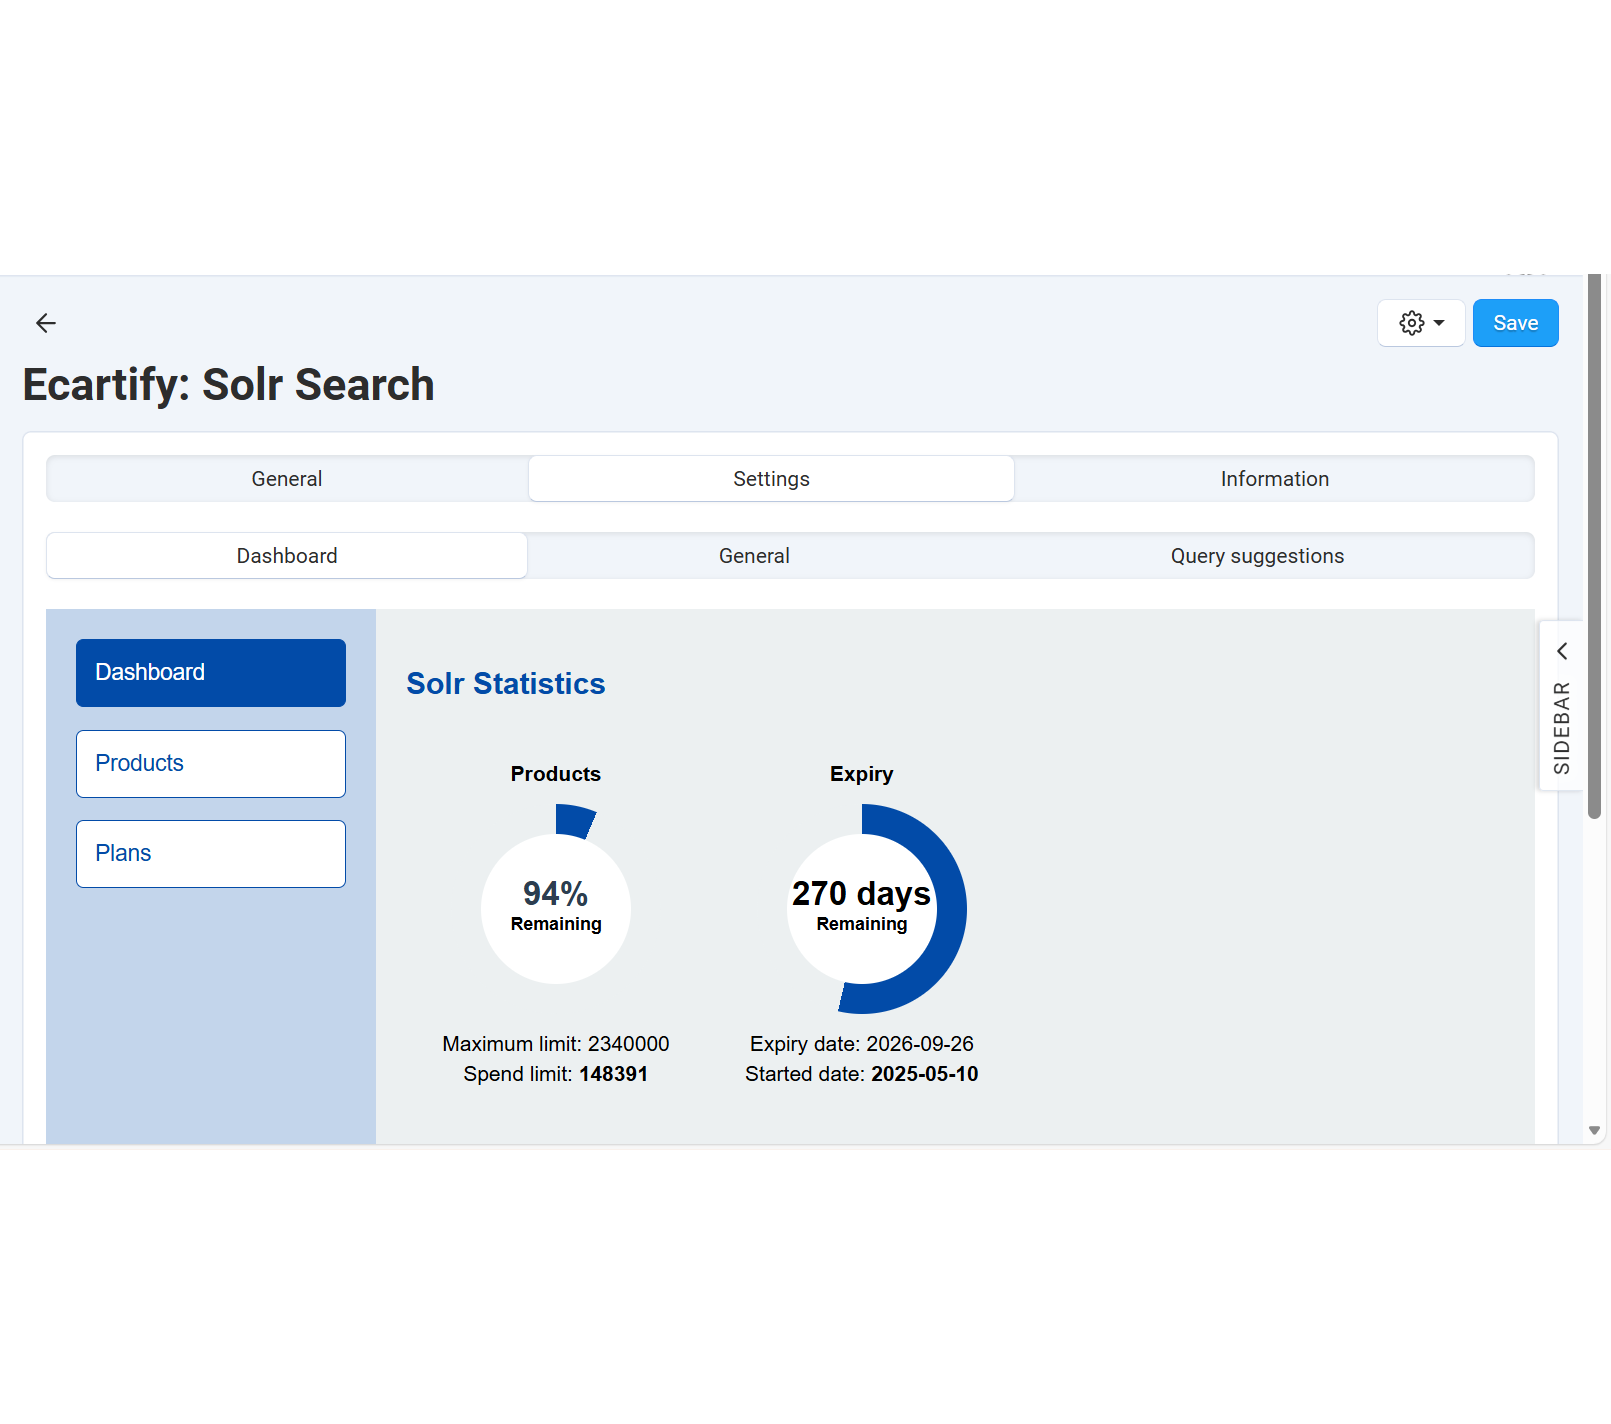Click the back arrow icon

[46, 323]
